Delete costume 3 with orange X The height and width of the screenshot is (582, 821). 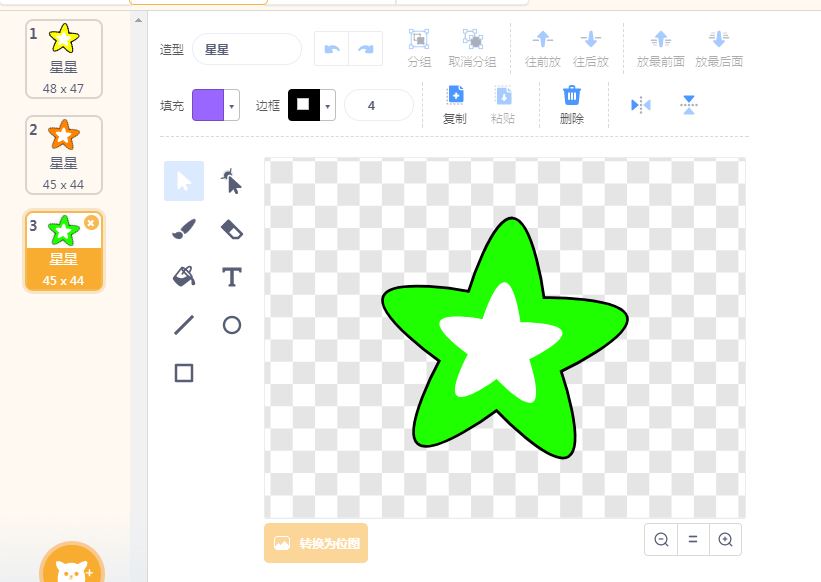(x=91, y=223)
